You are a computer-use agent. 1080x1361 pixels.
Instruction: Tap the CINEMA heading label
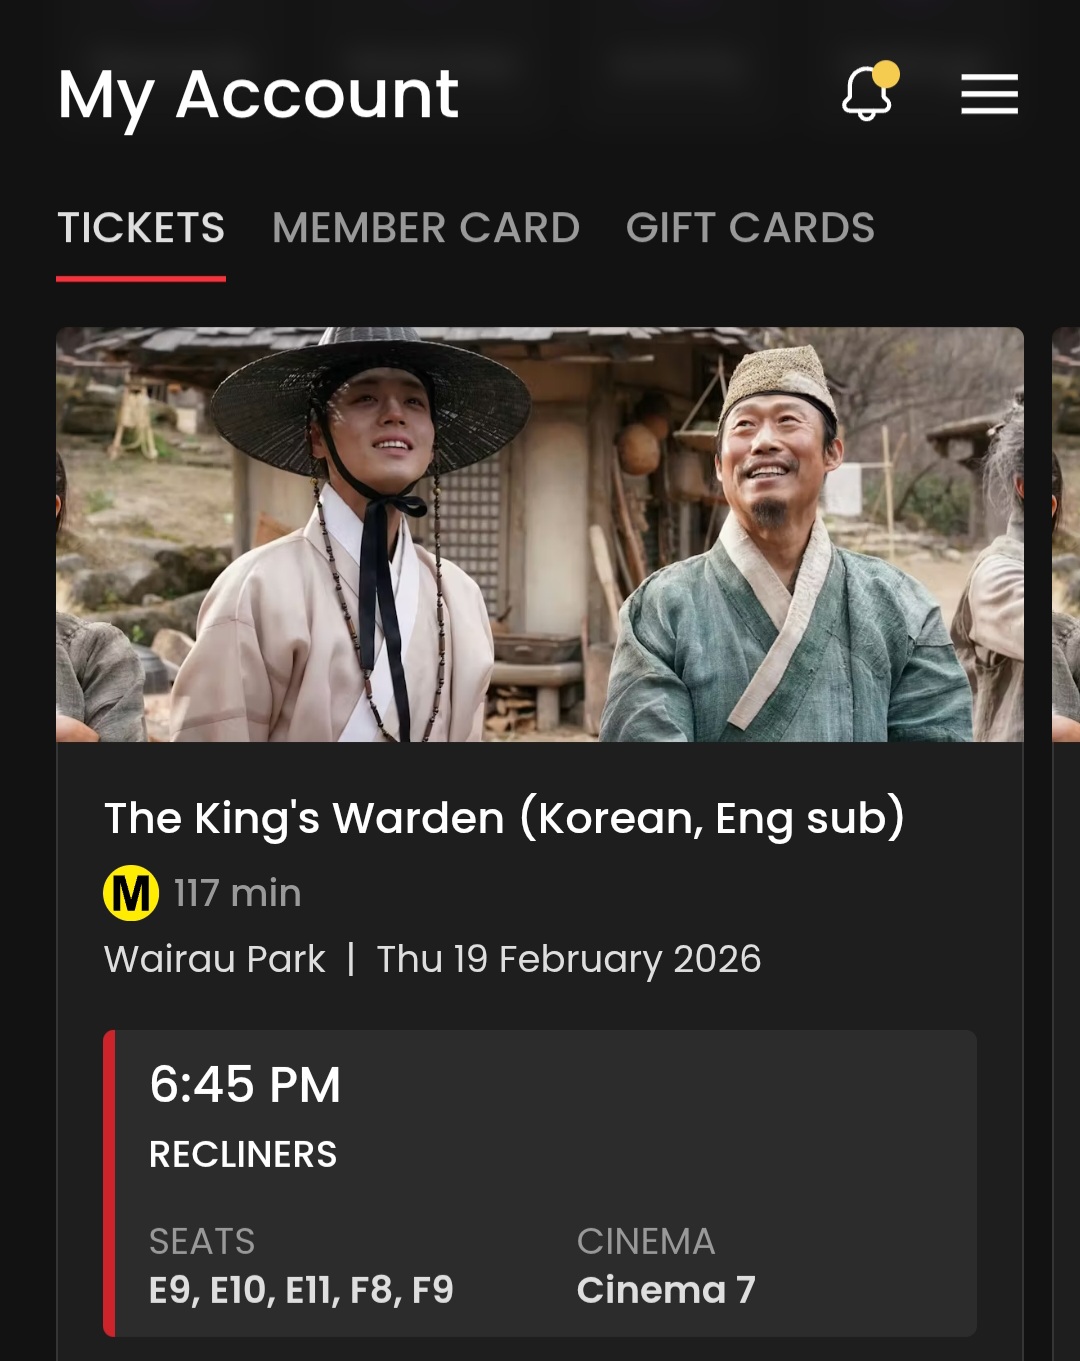[x=646, y=1242]
